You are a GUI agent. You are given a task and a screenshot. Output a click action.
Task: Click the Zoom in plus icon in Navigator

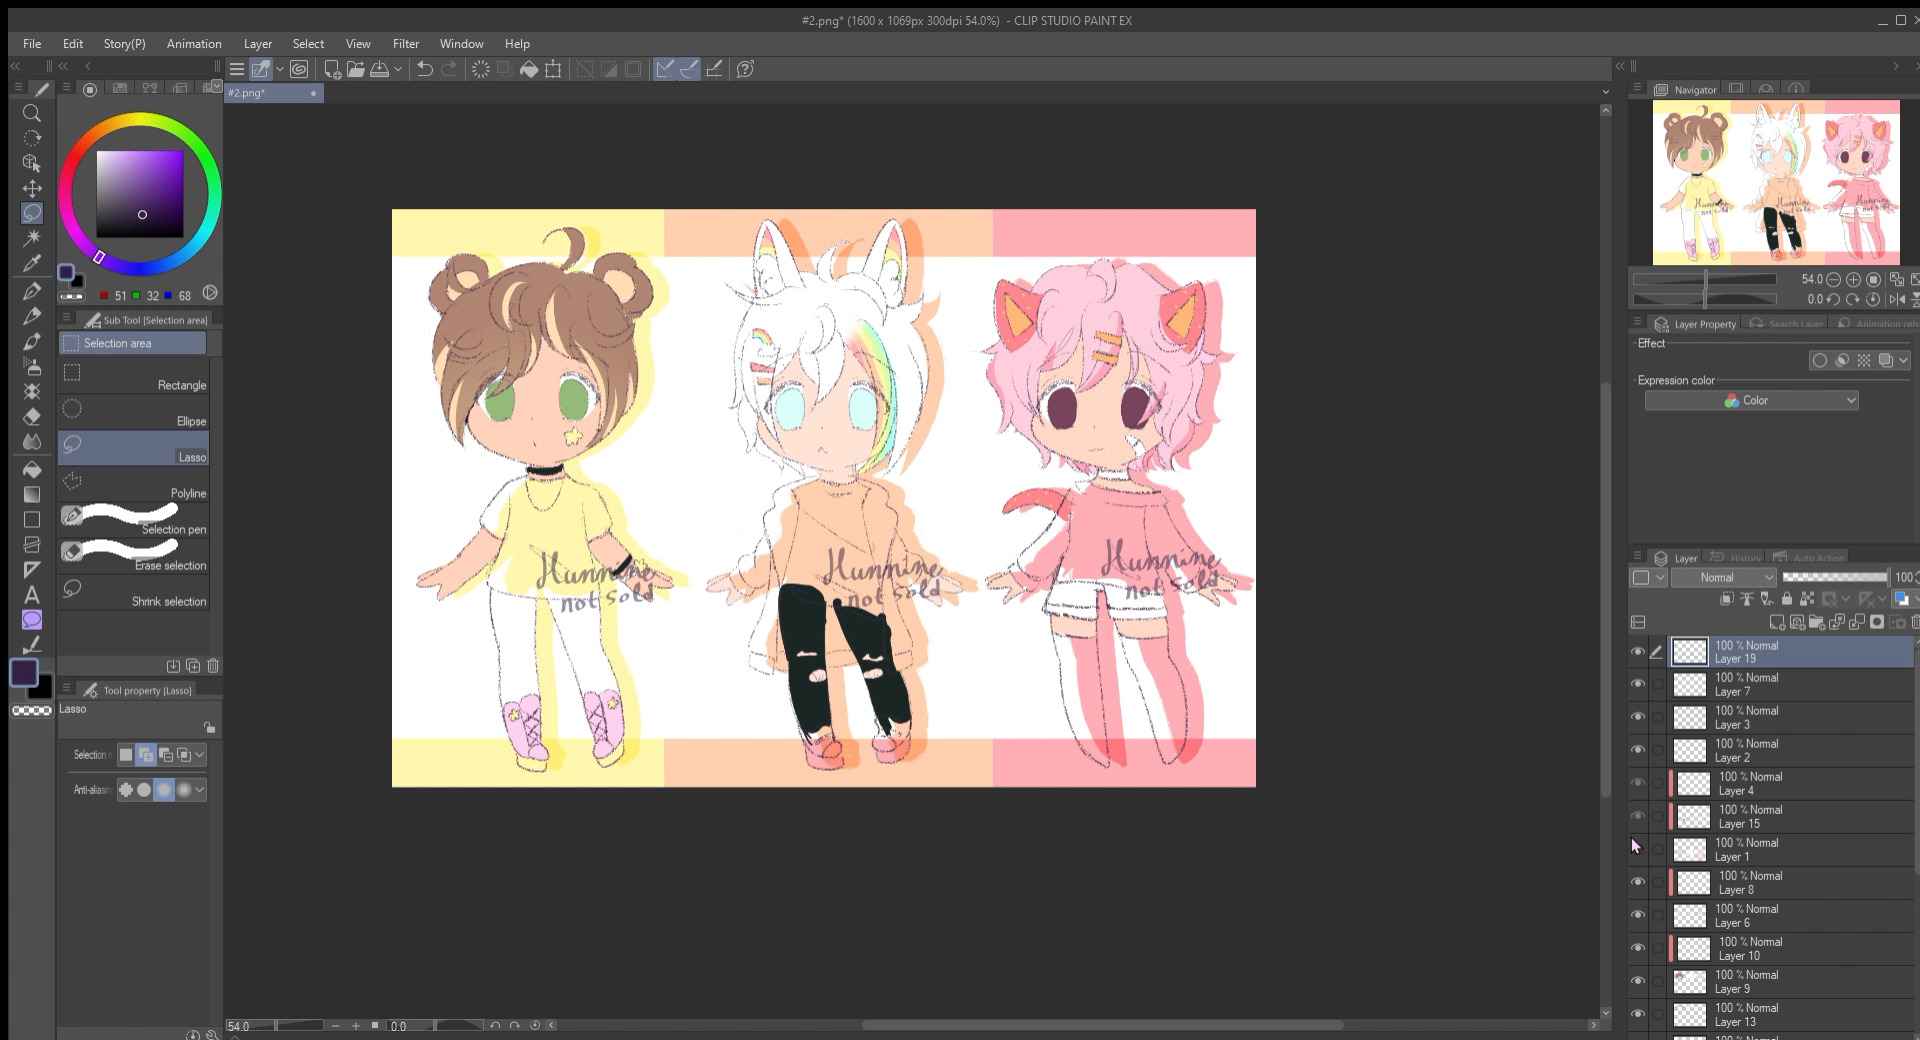click(x=1854, y=279)
